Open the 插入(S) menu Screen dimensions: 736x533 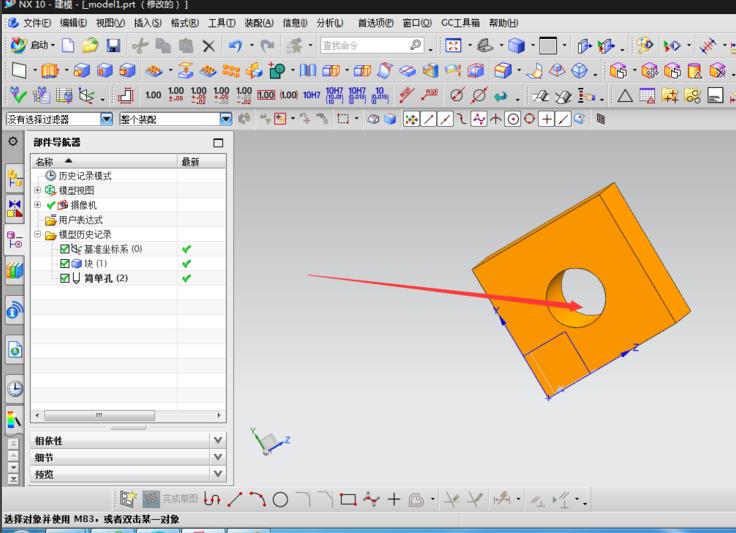tap(147, 22)
